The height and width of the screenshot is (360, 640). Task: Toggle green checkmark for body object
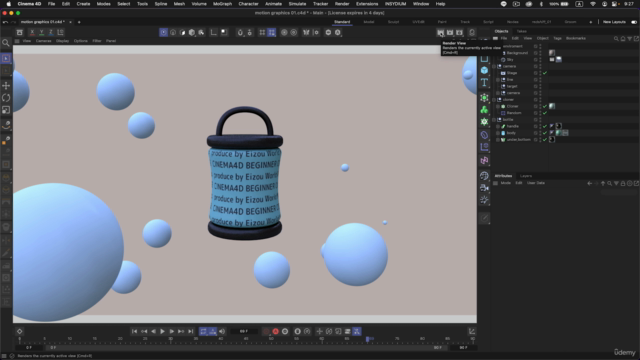point(545,133)
